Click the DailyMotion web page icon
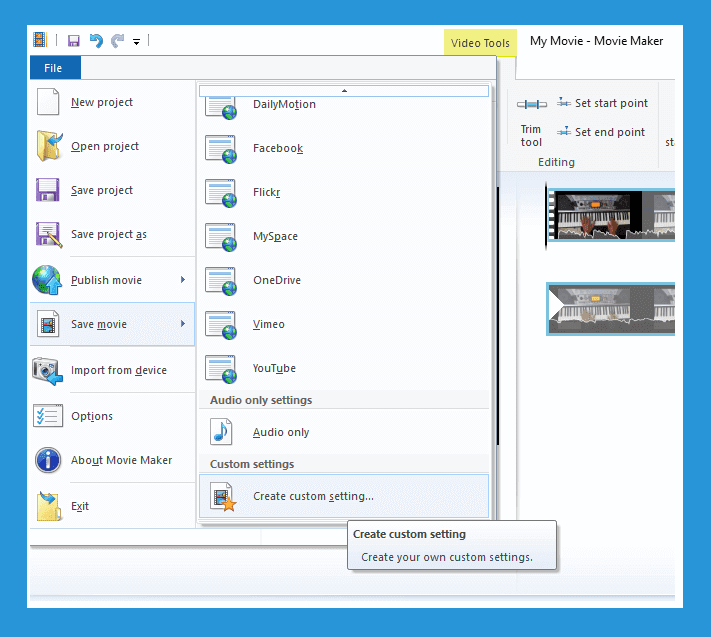 (x=220, y=108)
